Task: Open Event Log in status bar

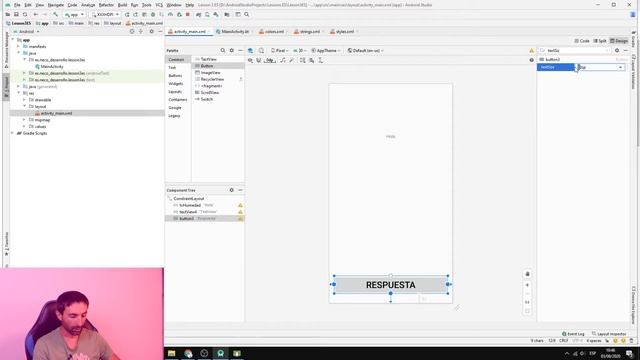Action: coord(573,334)
